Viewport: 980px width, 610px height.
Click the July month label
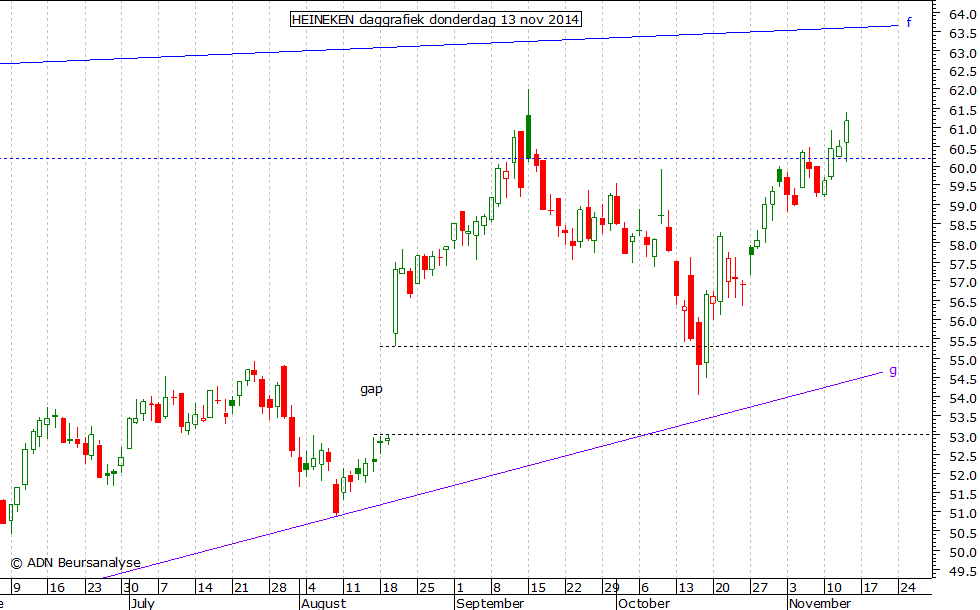tap(142, 604)
